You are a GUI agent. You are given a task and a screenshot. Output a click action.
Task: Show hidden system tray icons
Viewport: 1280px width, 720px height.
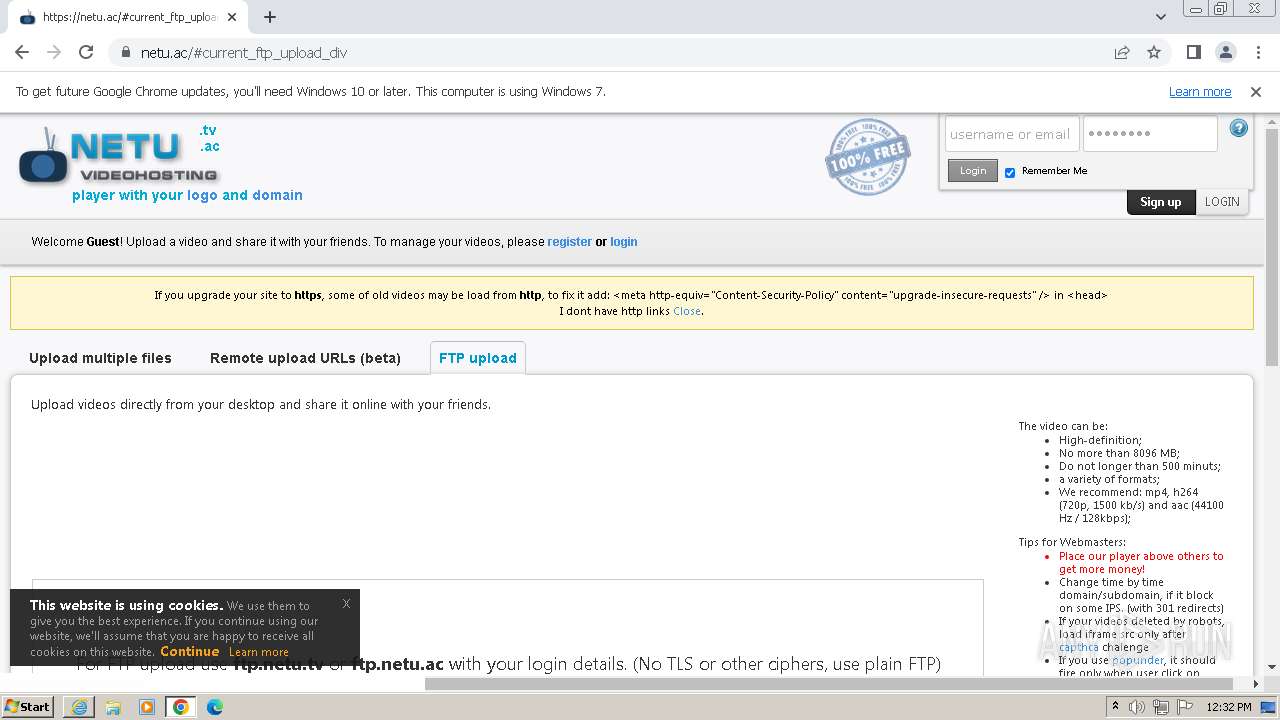coord(1116,707)
